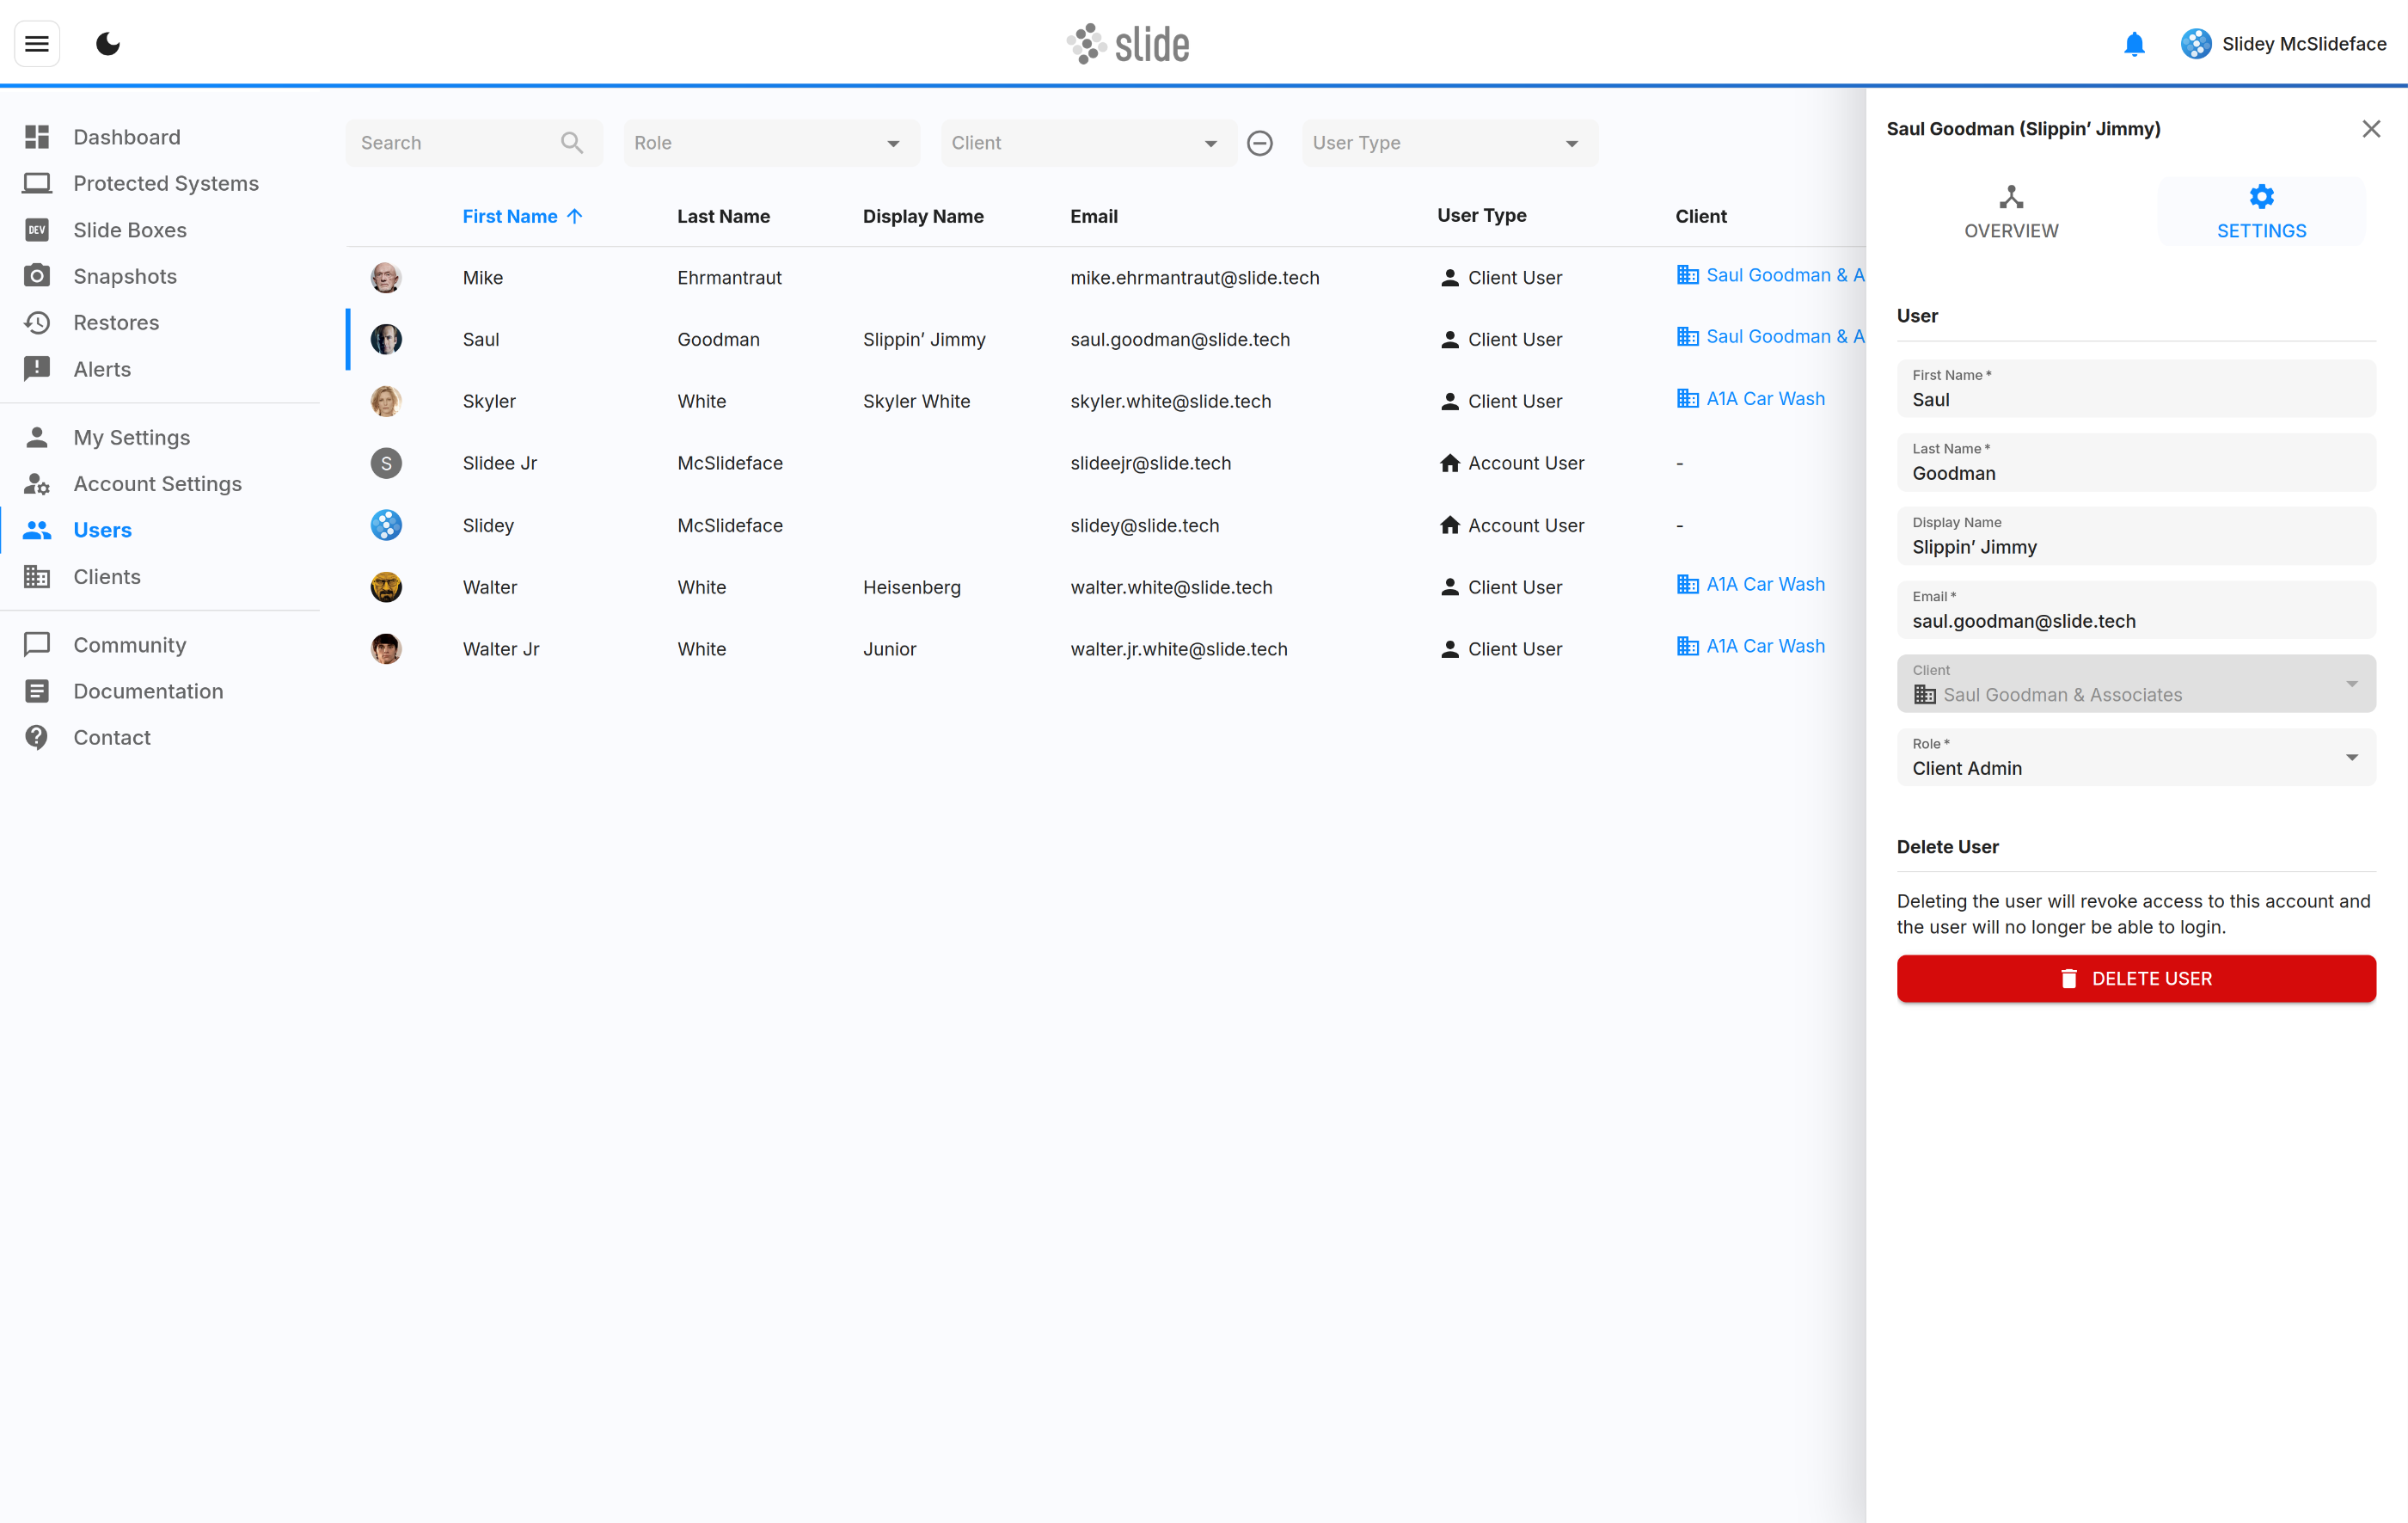This screenshot has width=2408, height=1523.
Task: Open notifications bell
Action: pyautogui.click(x=2133, y=44)
